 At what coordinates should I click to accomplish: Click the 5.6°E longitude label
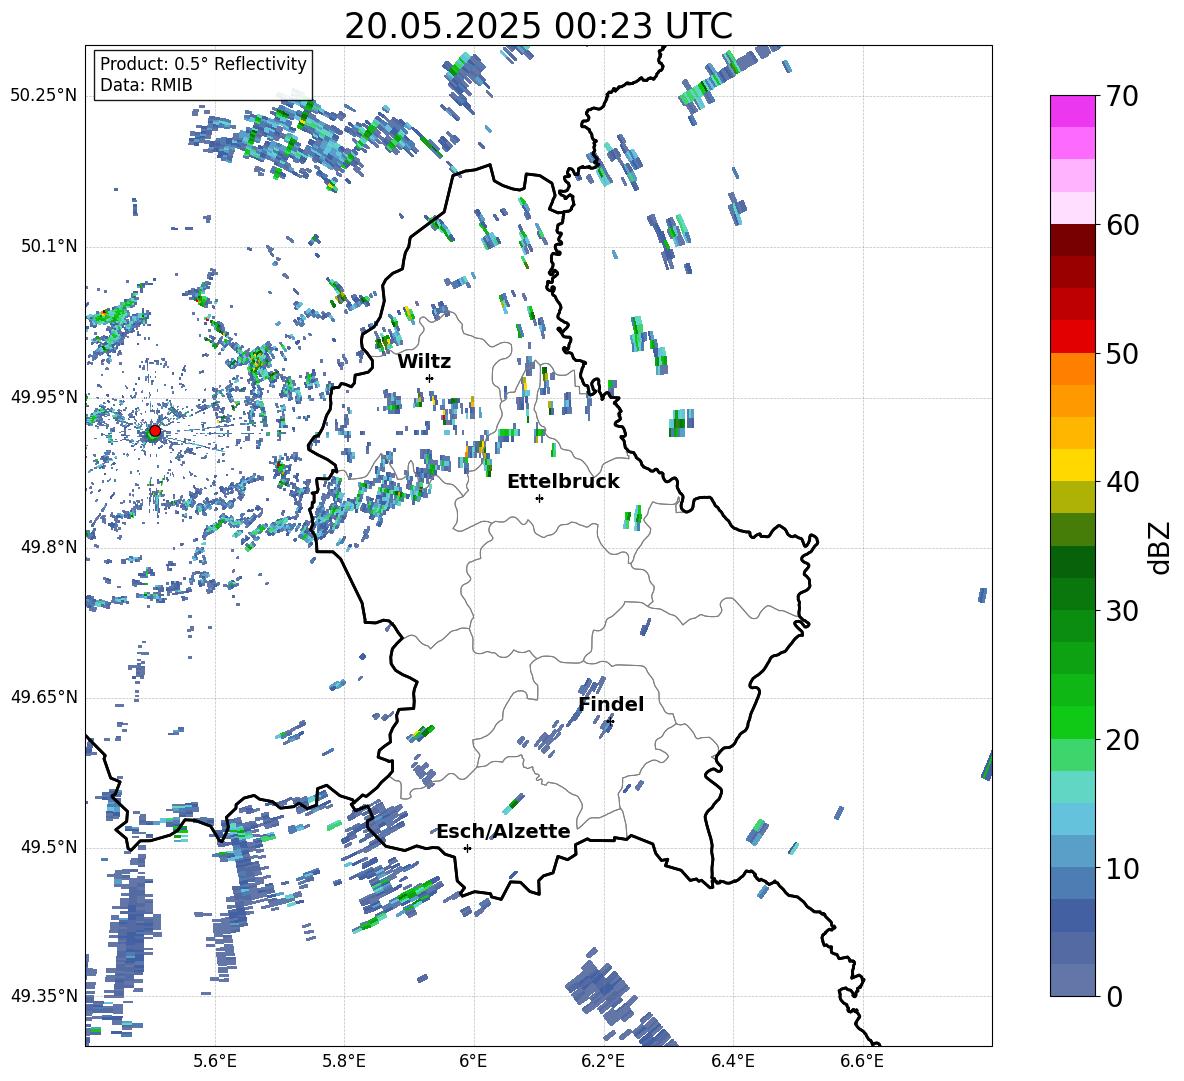(215, 1061)
